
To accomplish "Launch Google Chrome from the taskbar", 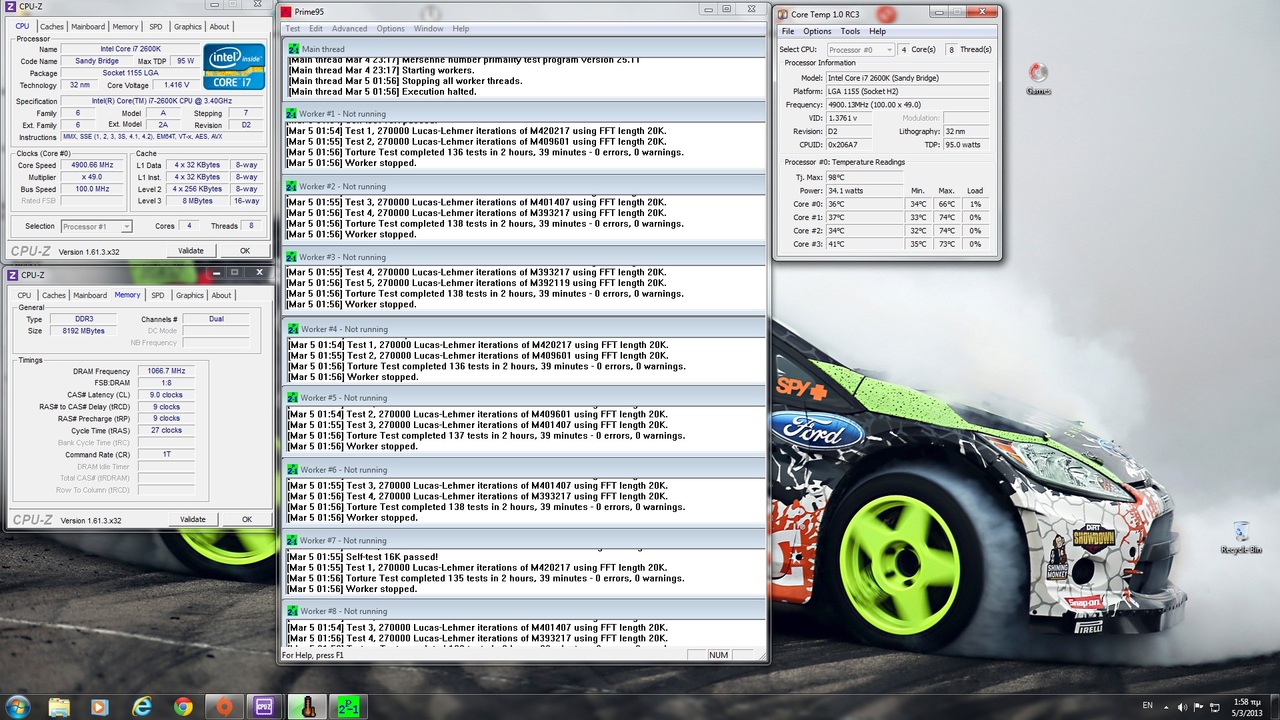I will pos(183,707).
